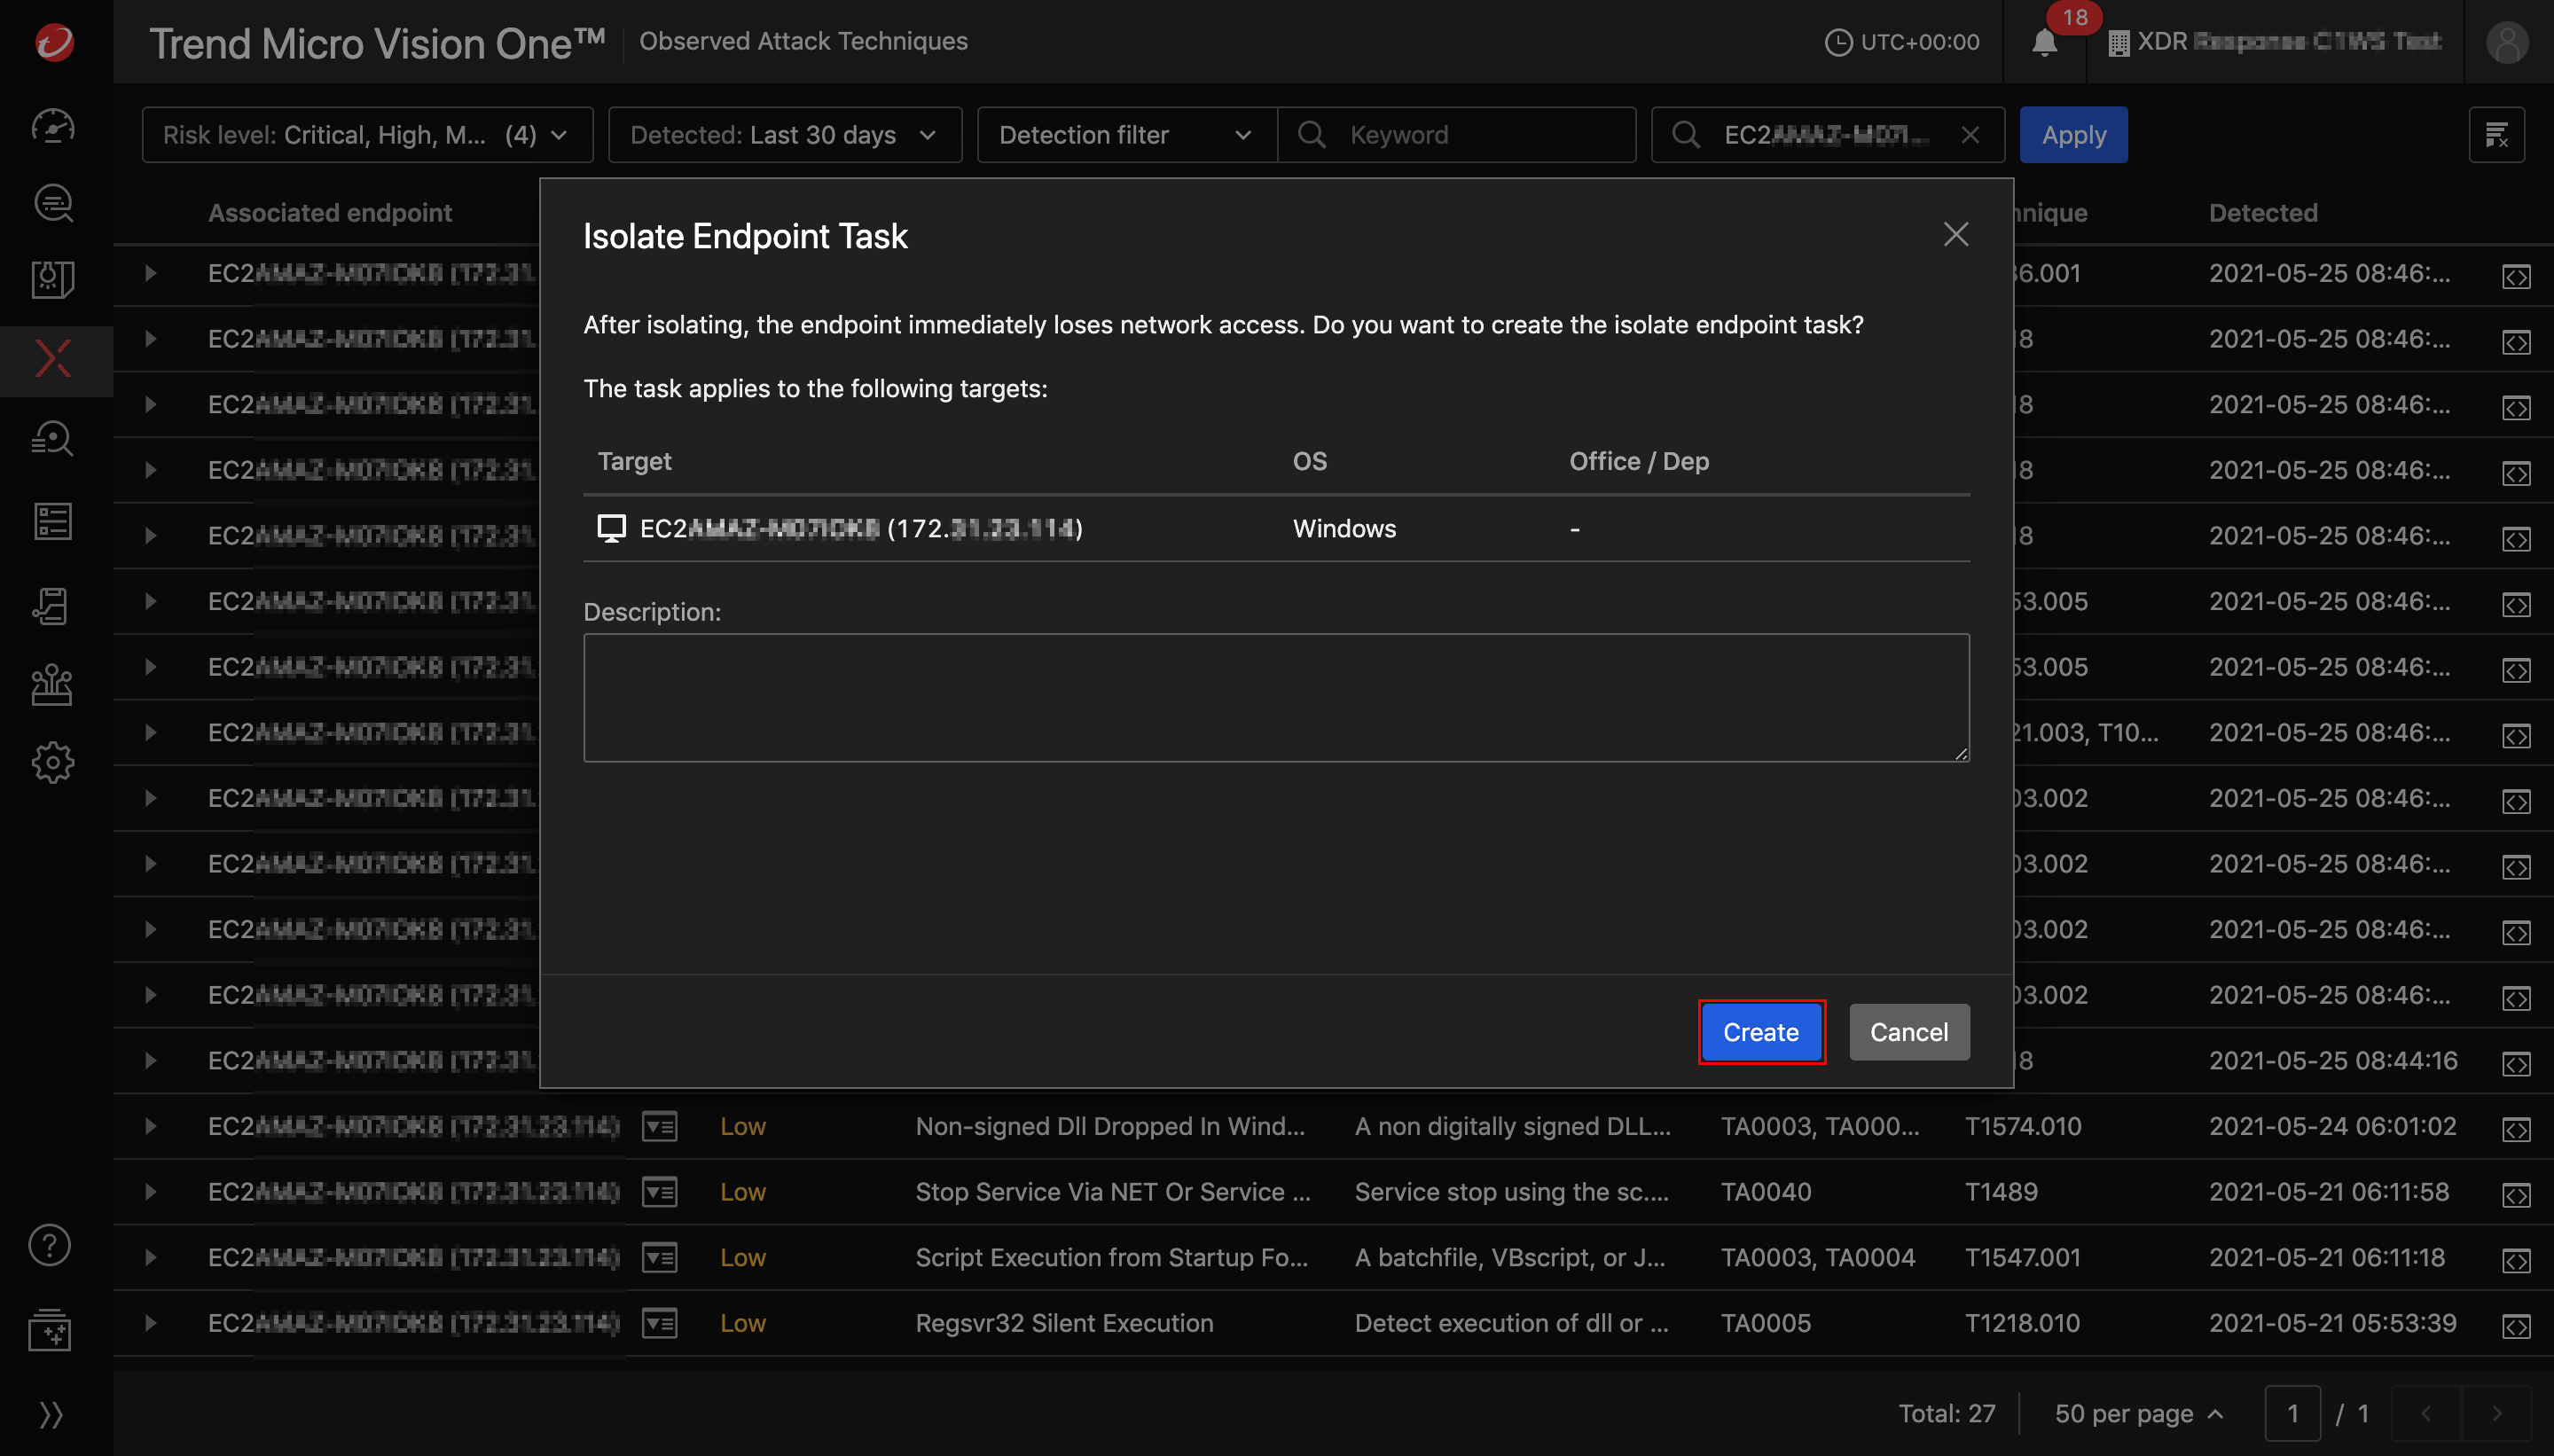Collapse the 50 per page selector
Viewport: 2554px width, 1456px height.
click(x=2137, y=1413)
